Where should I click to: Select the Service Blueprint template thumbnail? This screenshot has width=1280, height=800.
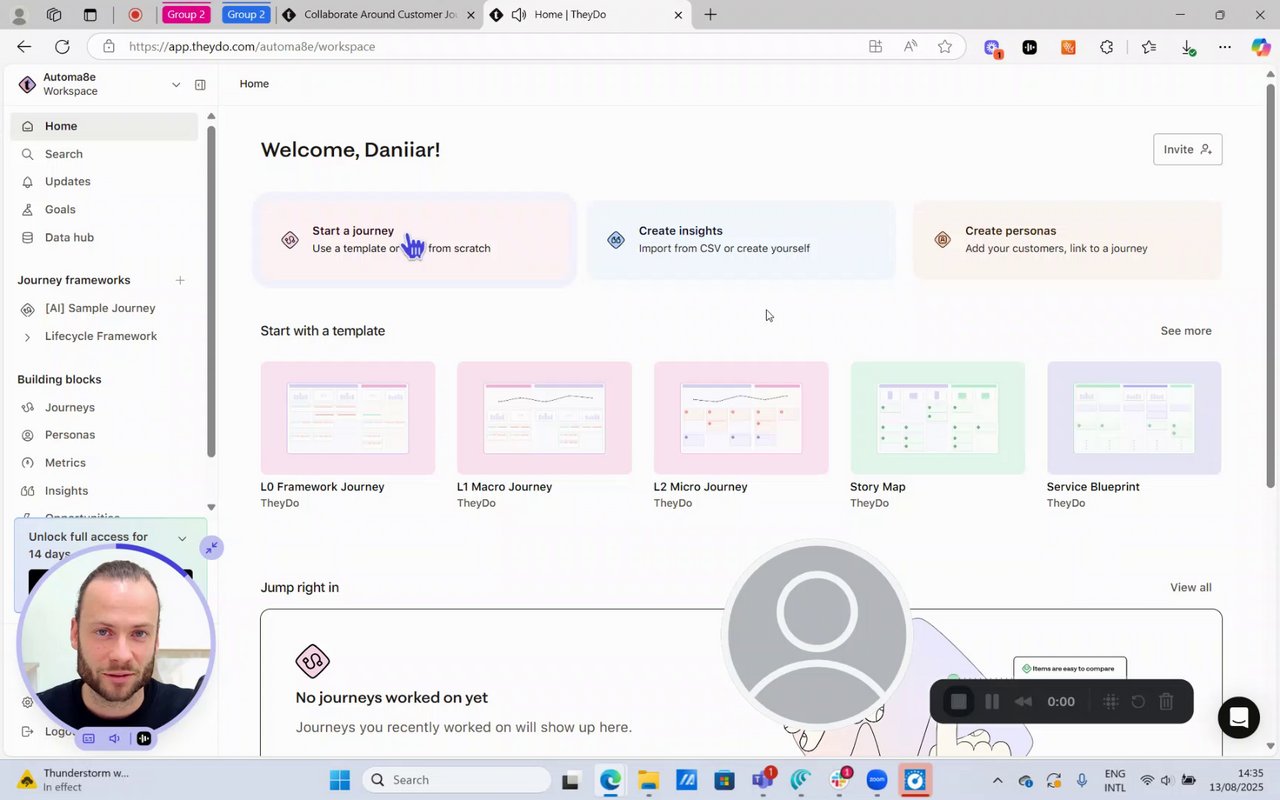pos(1134,418)
